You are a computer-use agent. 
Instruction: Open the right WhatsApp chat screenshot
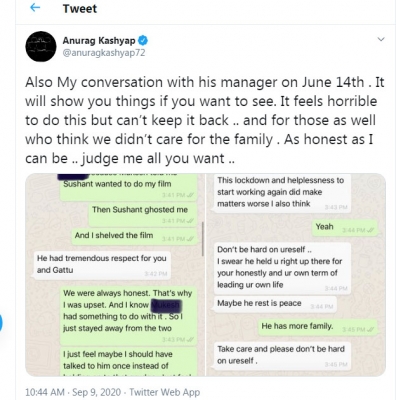pos(296,275)
